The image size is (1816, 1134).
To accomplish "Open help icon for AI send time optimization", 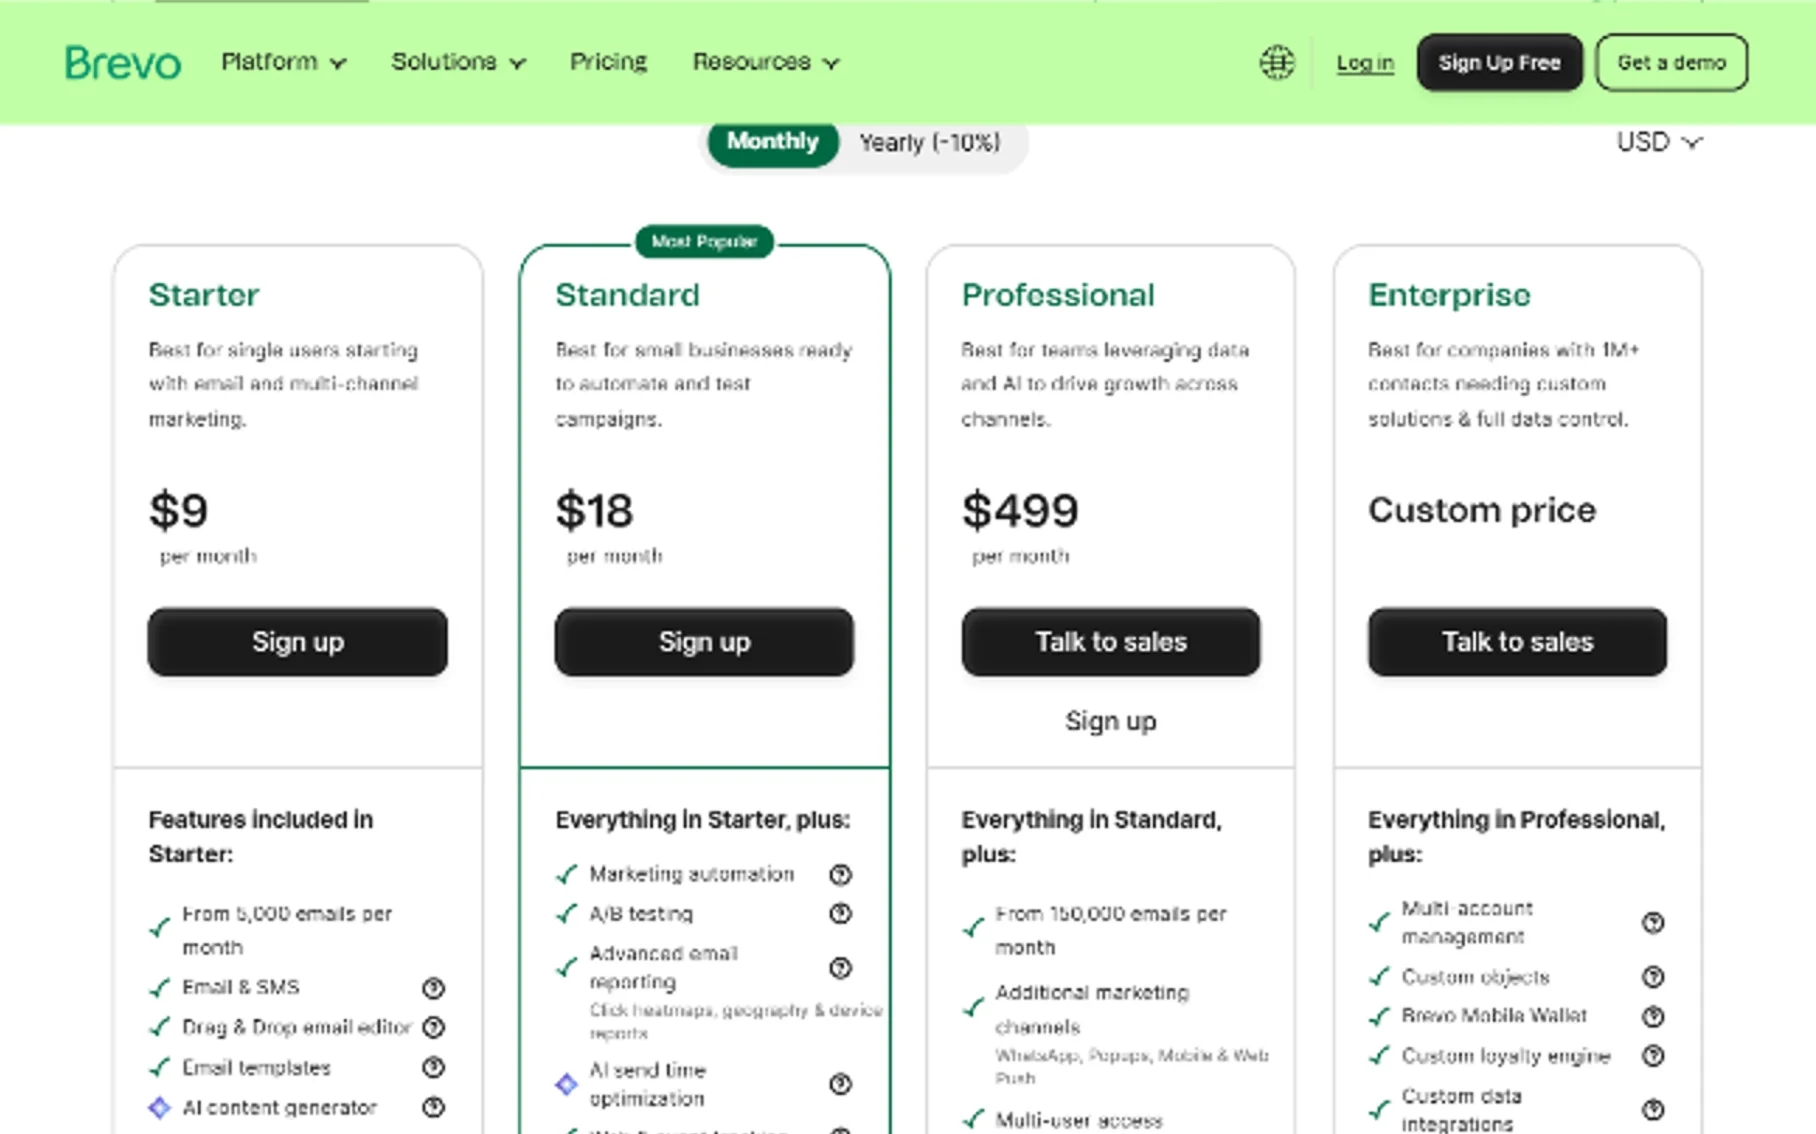I will tap(840, 1084).
